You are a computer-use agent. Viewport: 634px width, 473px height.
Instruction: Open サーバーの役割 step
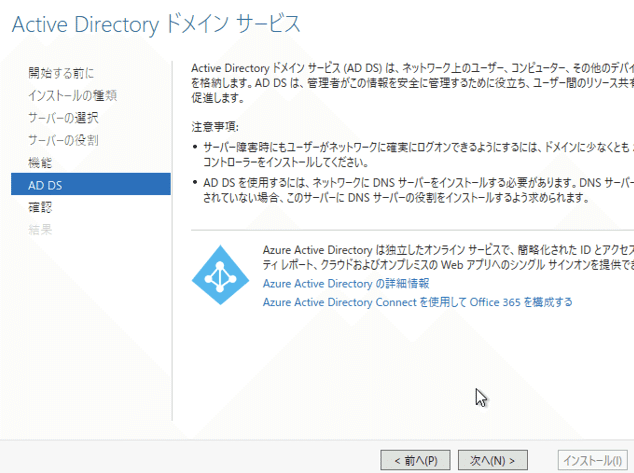[x=63, y=140]
